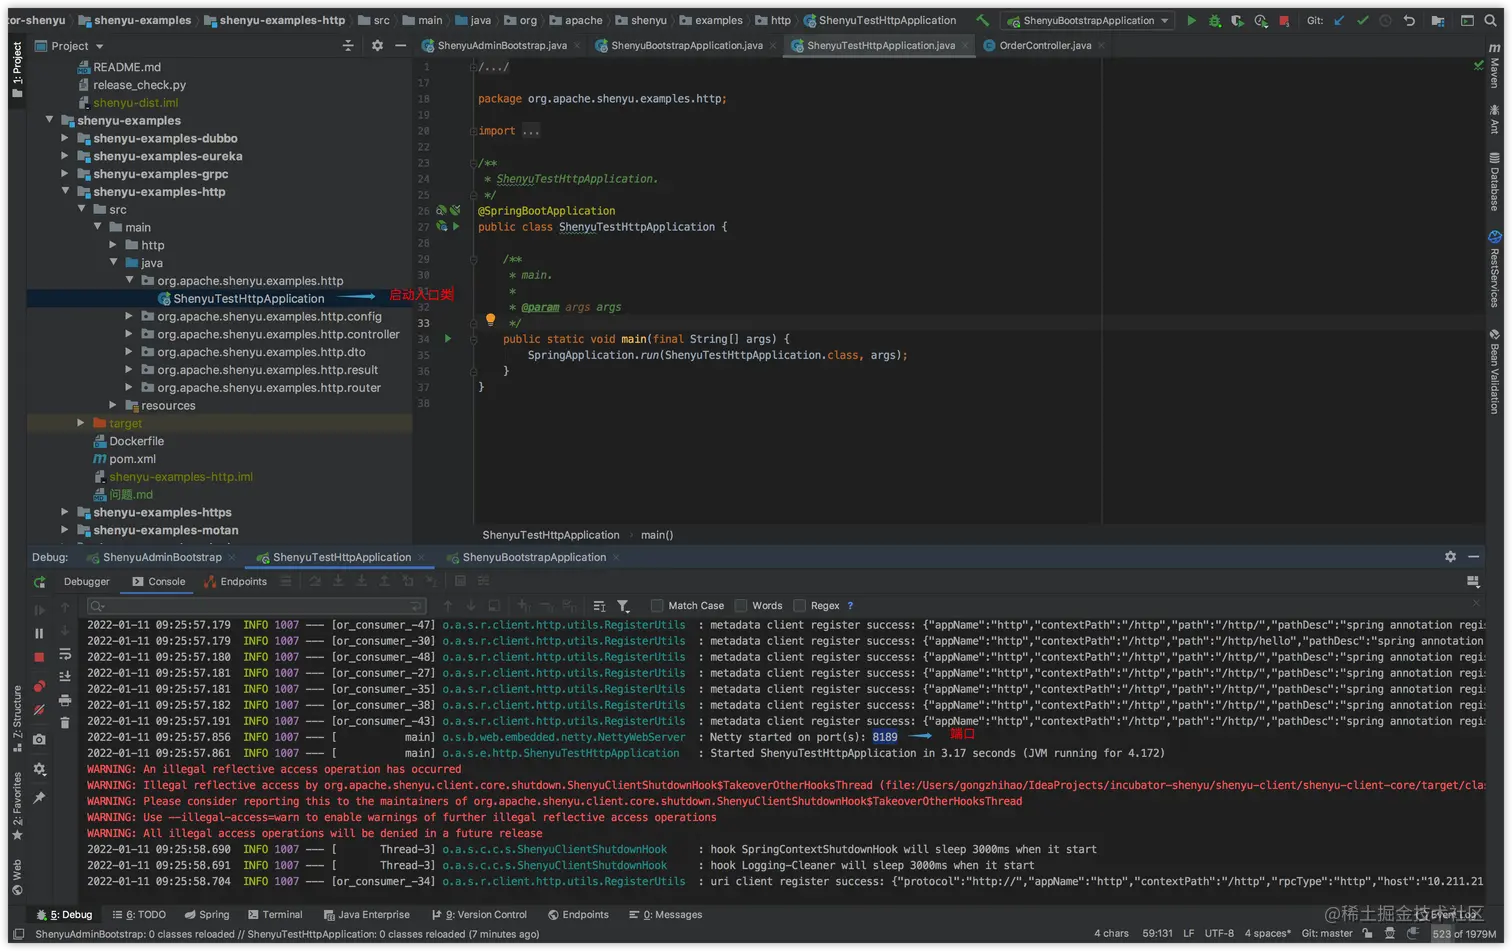
Task: Switch to OrderController.java editor tab
Action: tap(1044, 46)
